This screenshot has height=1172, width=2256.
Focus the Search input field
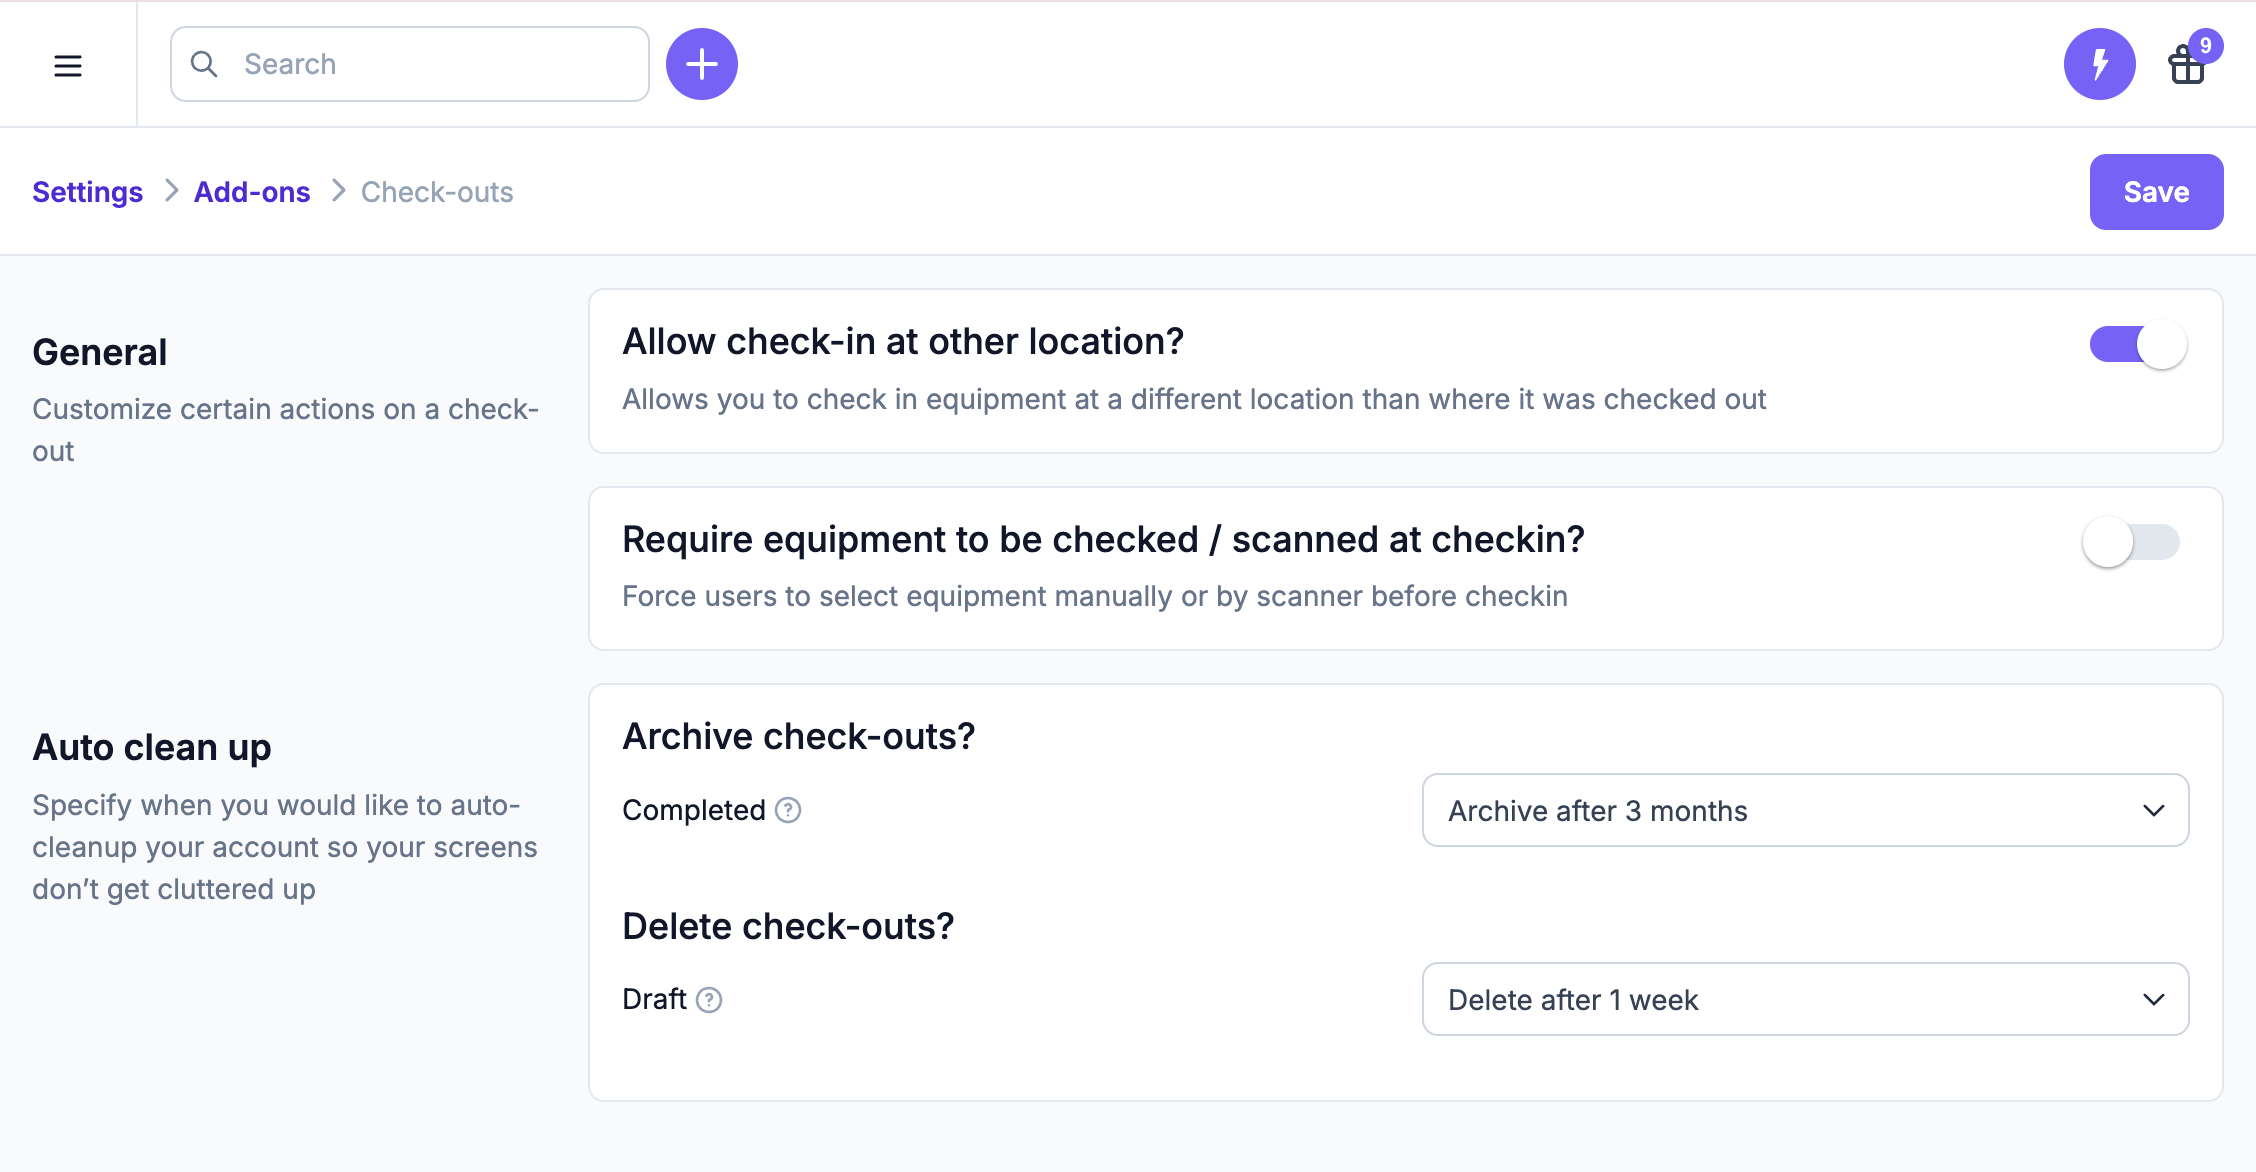410,64
